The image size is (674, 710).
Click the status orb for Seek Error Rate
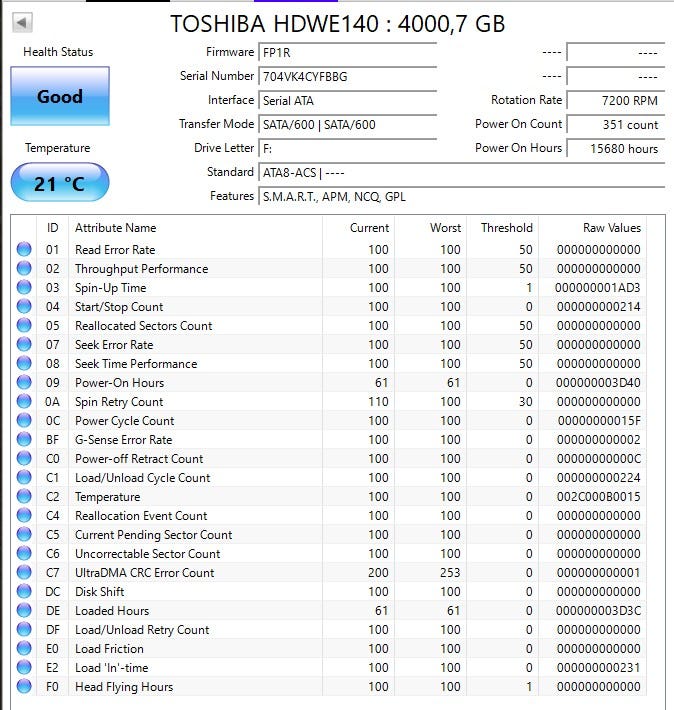[x=24, y=344]
